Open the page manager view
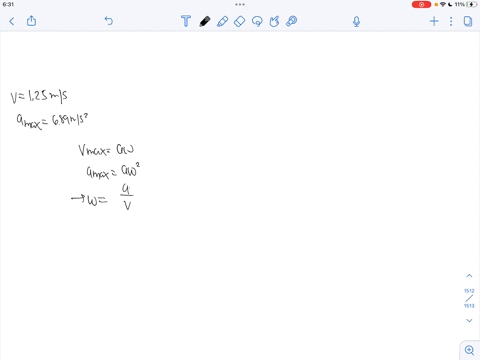The height and width of the screenshot is (360, 480). point(468,21)
